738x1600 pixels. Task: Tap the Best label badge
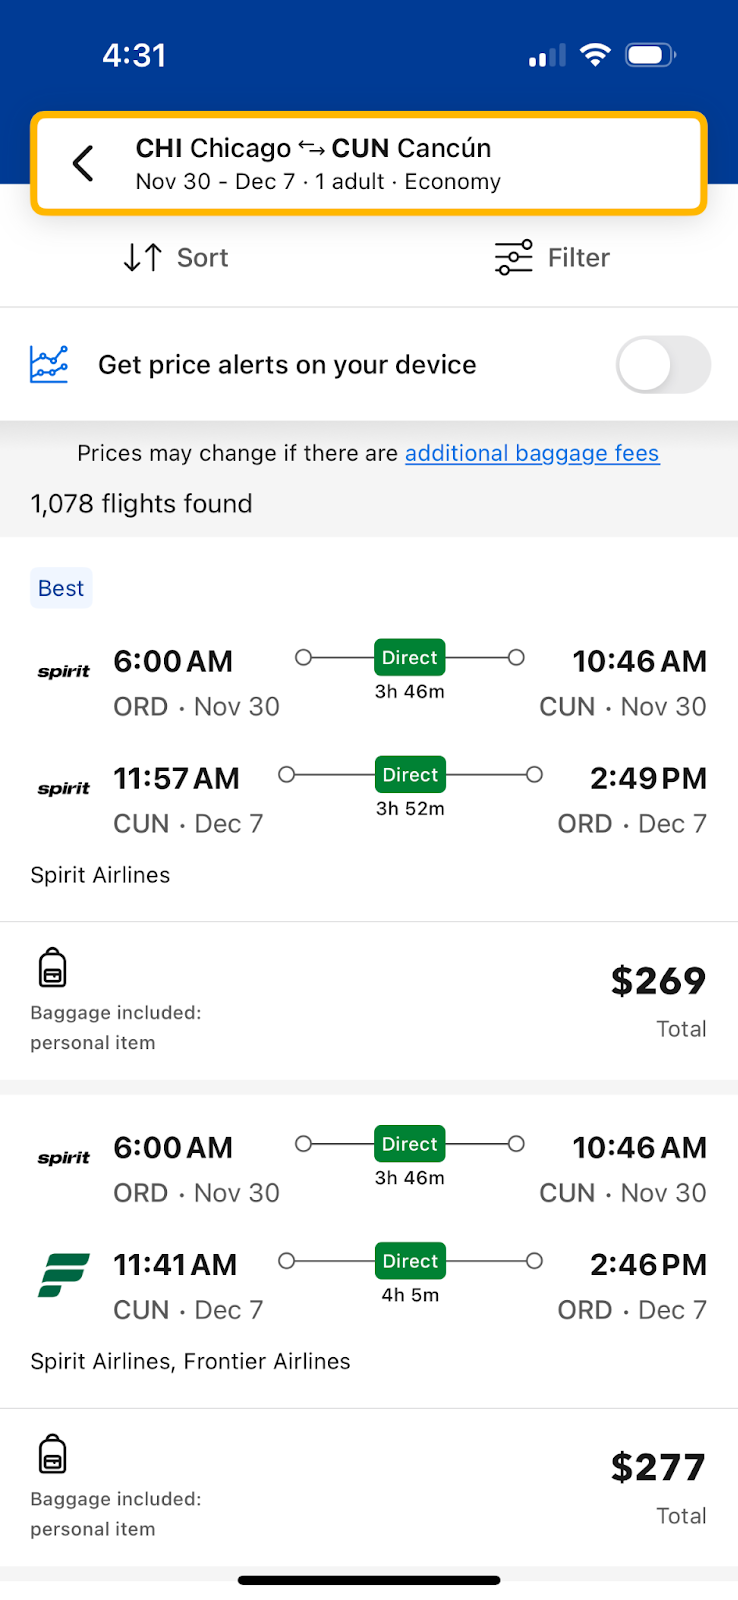click(x=61, y=589)
